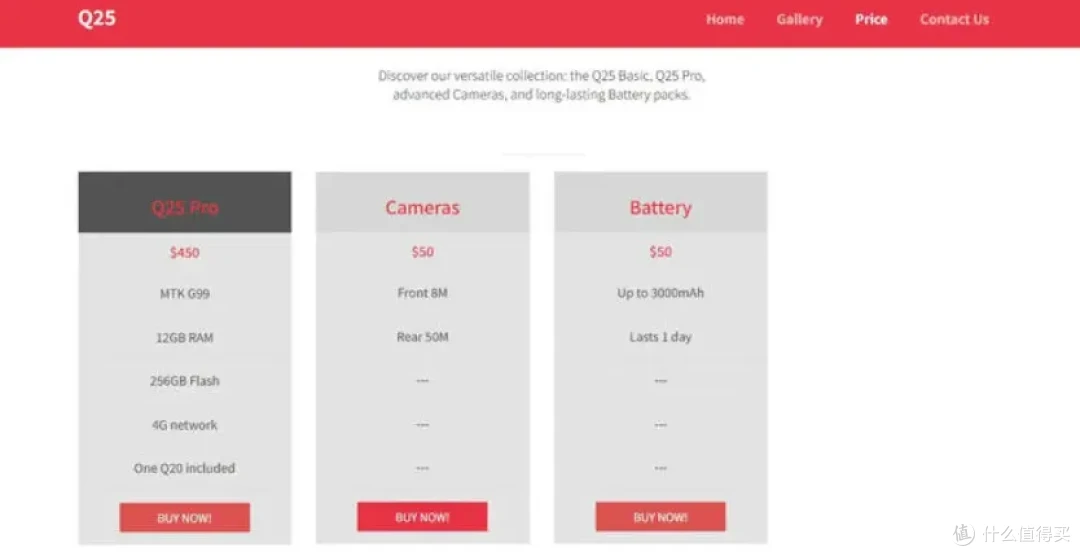Click BUY NOW under Battery
The image size is (1080, 556).
[661, 517]
